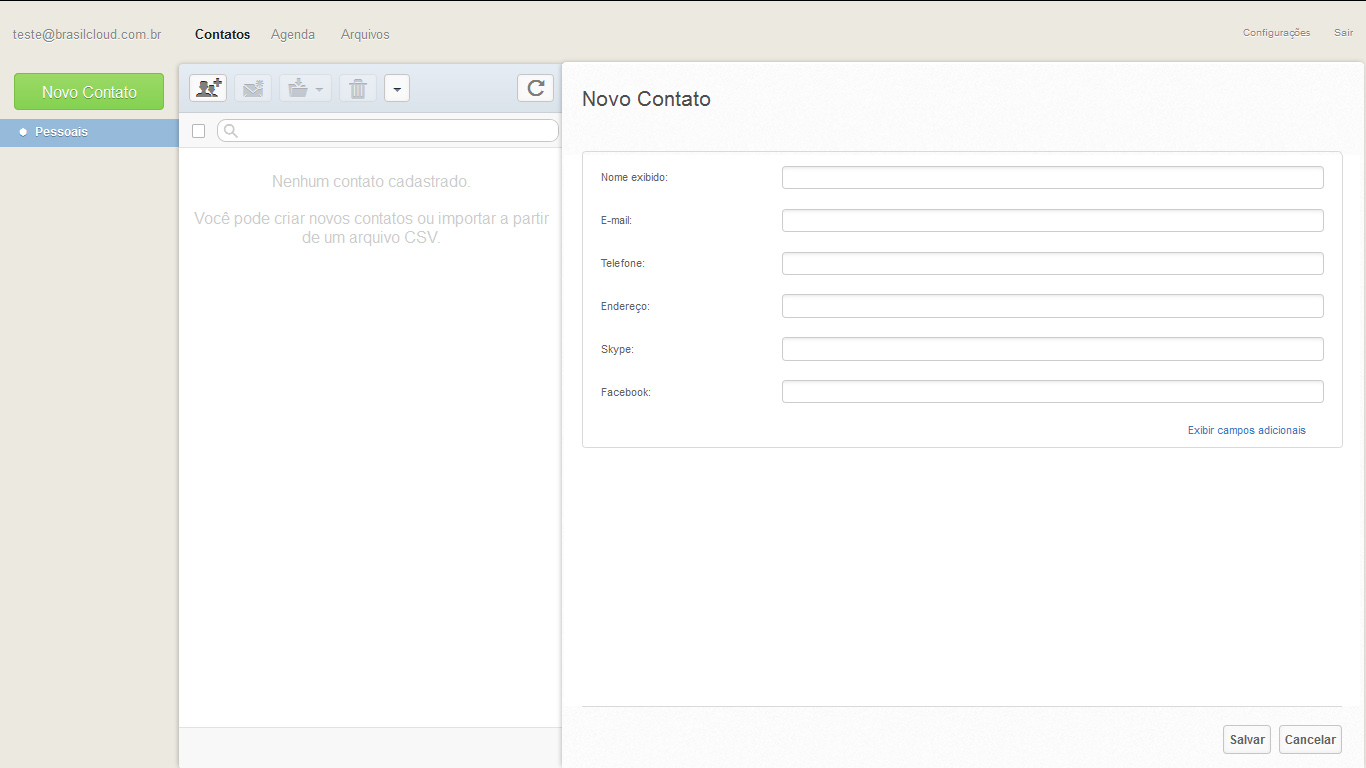Focus the E-mail input field
The image size is (1366, 768).
pos(1052,220)
